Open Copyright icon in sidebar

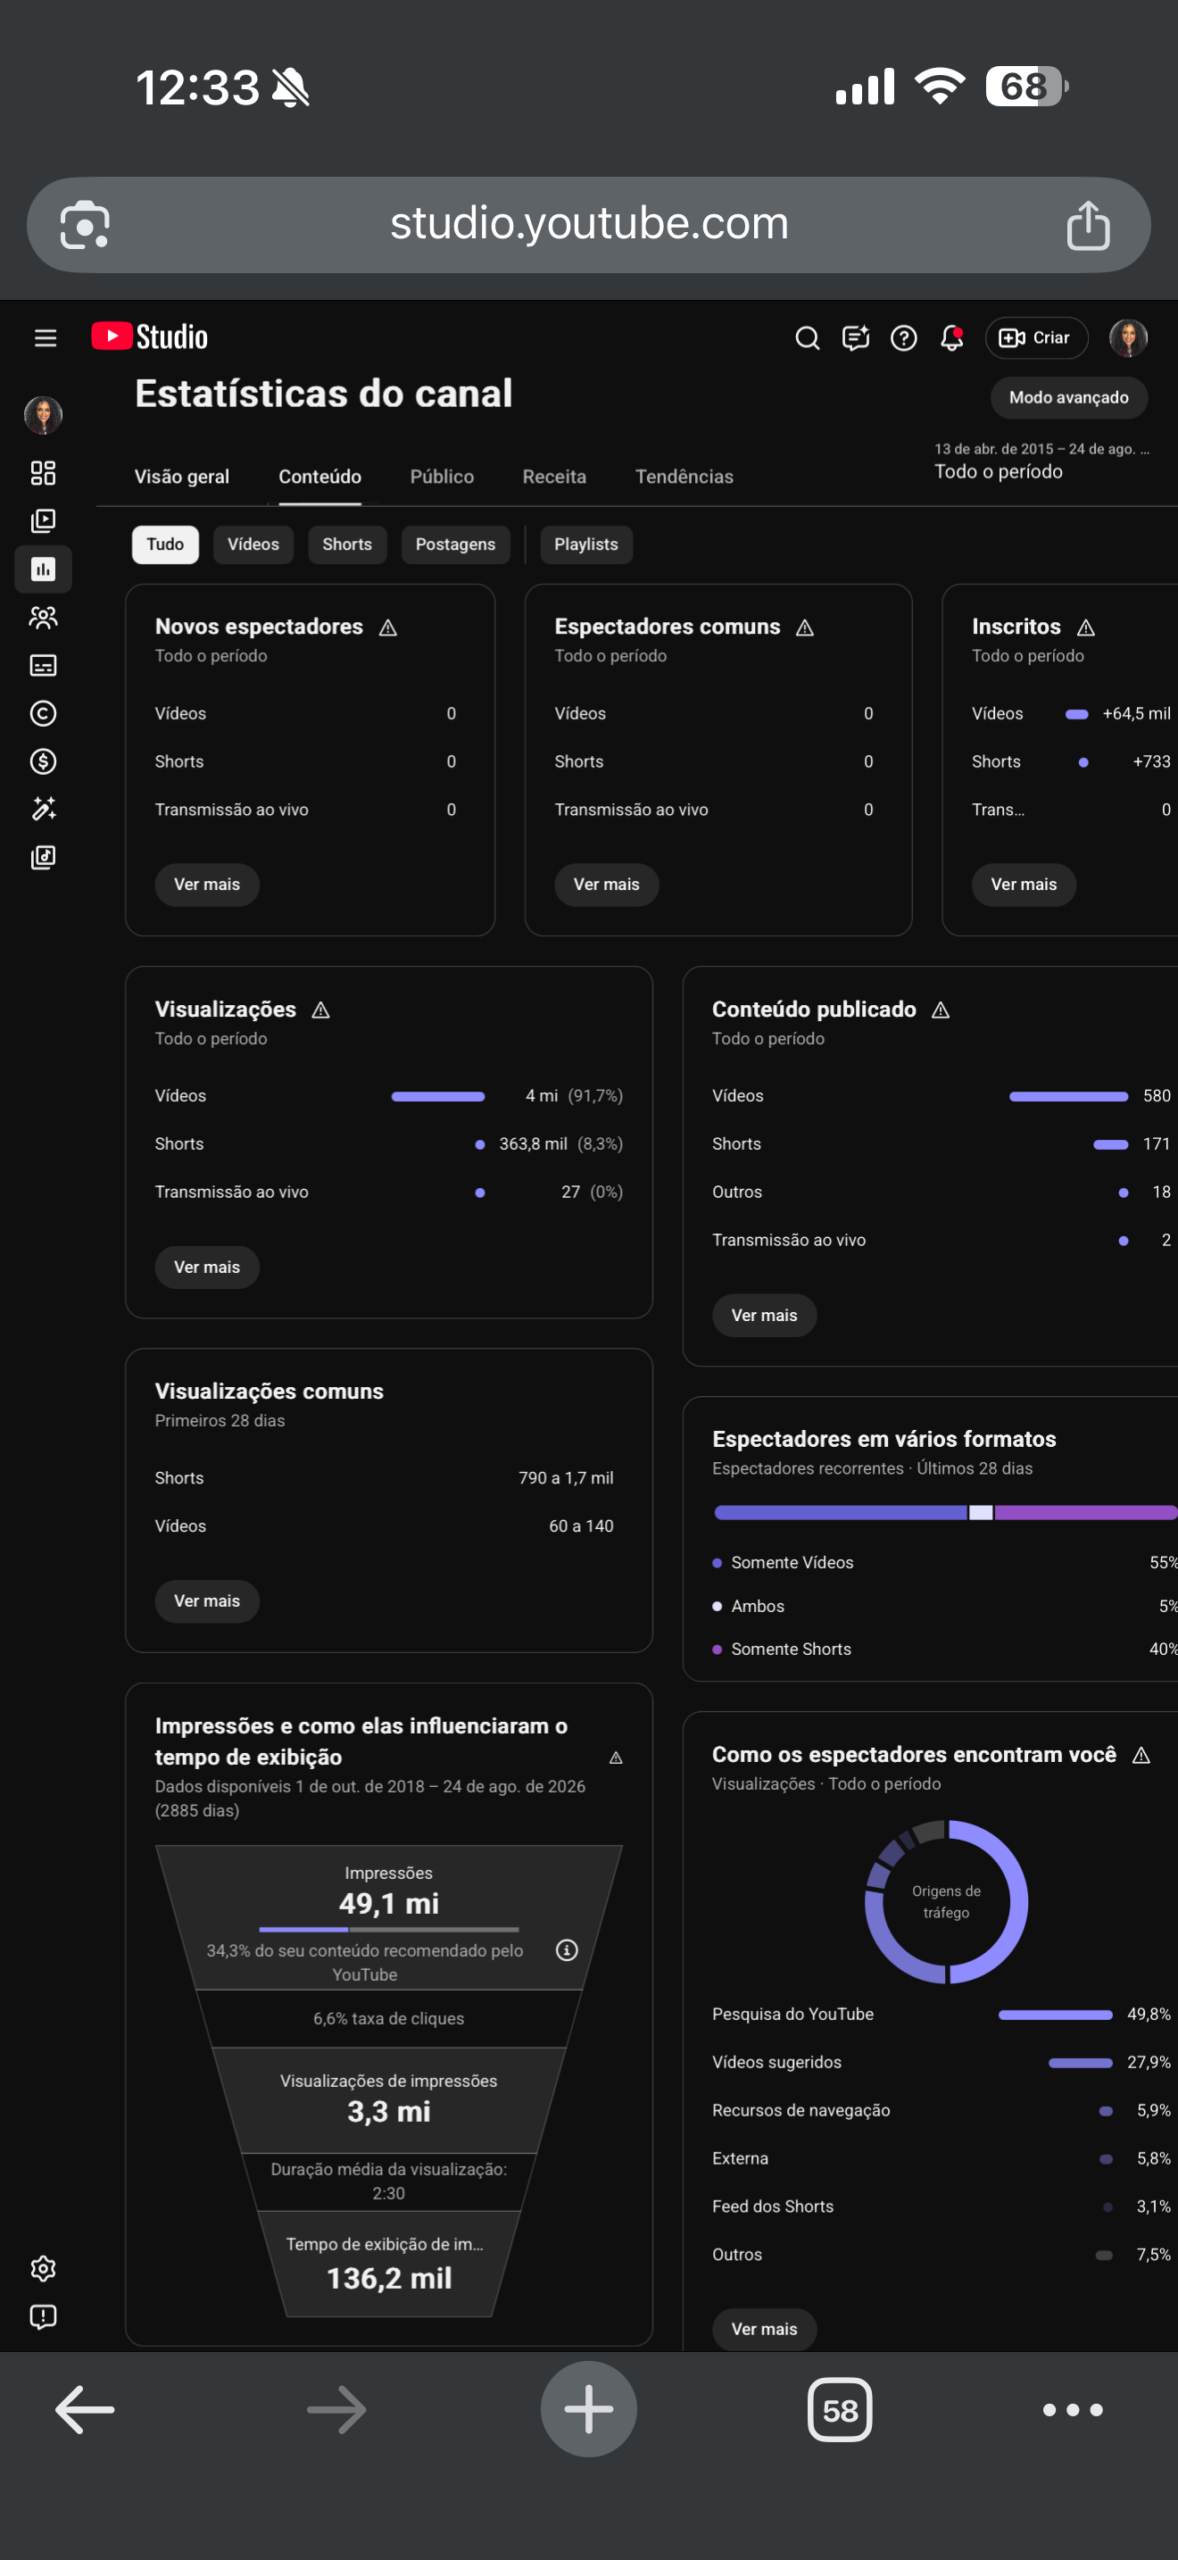pyautogui.click(x=43, y=713)
